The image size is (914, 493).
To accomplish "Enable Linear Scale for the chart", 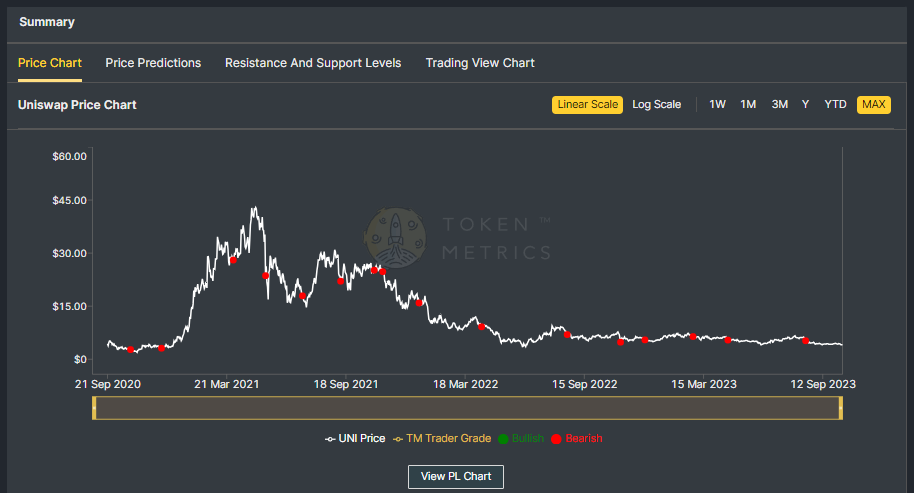I will [587, 105].
